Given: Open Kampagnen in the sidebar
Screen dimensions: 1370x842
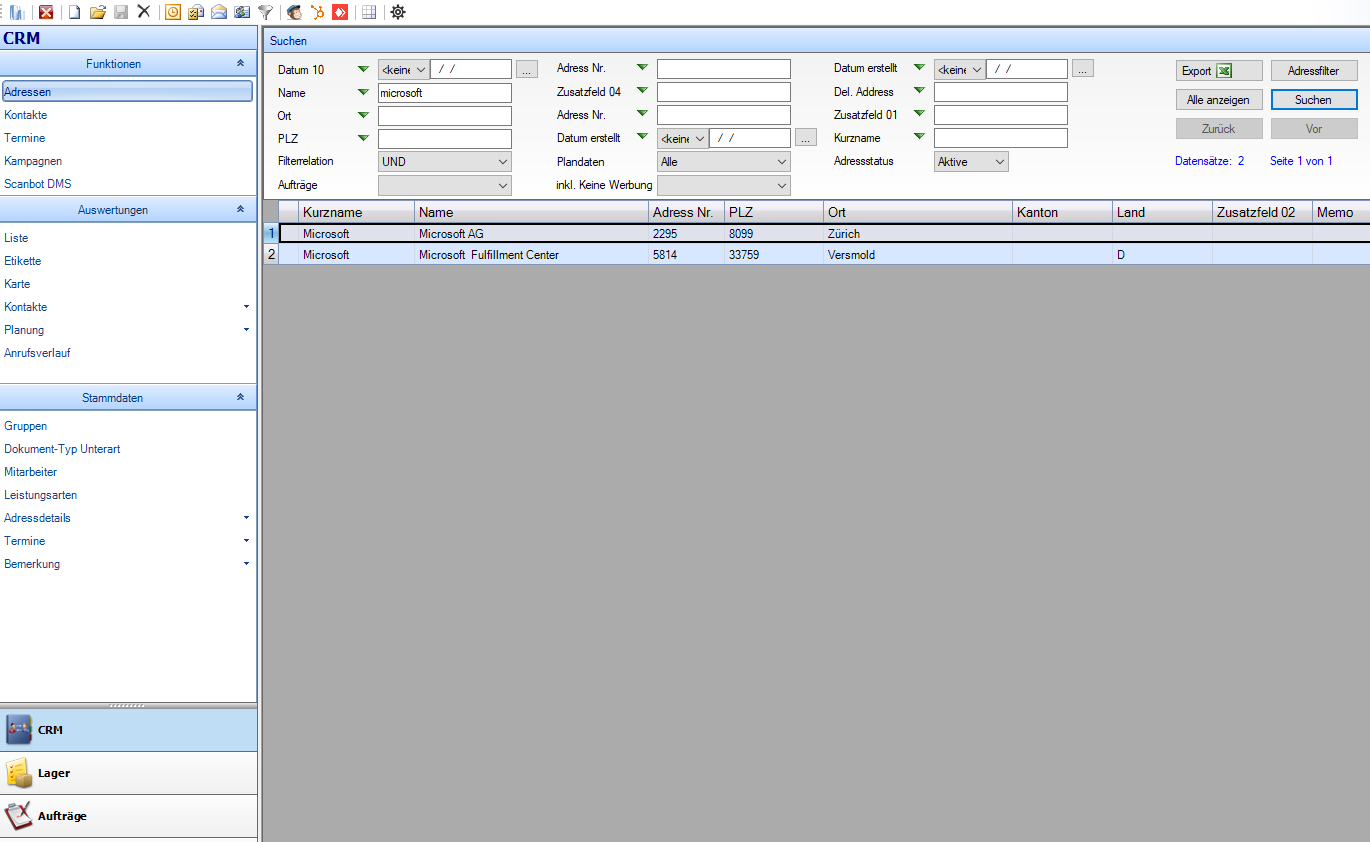Looking at the screenshot, I should 33,161.
